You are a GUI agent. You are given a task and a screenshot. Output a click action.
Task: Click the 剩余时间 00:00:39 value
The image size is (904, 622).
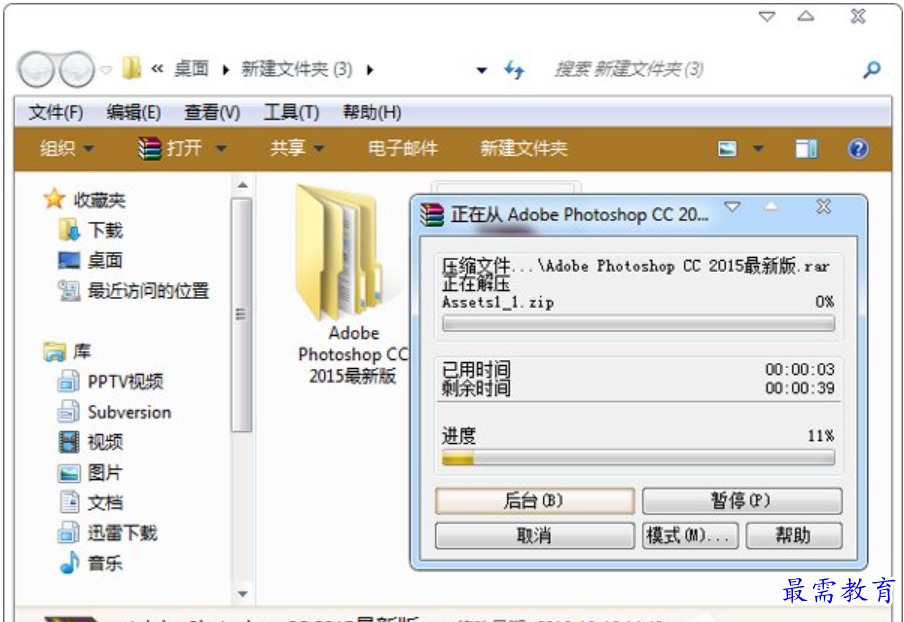(800, 388)
